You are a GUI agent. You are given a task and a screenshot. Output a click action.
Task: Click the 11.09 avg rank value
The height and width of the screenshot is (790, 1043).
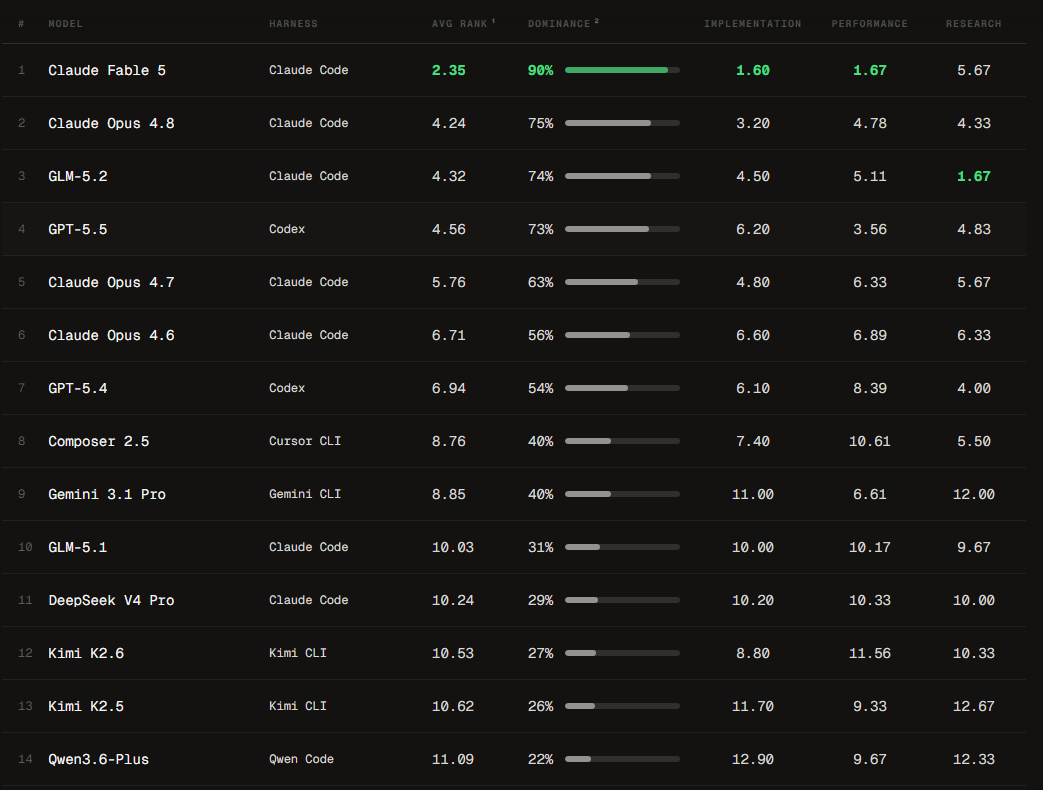[x=453, y=759]
